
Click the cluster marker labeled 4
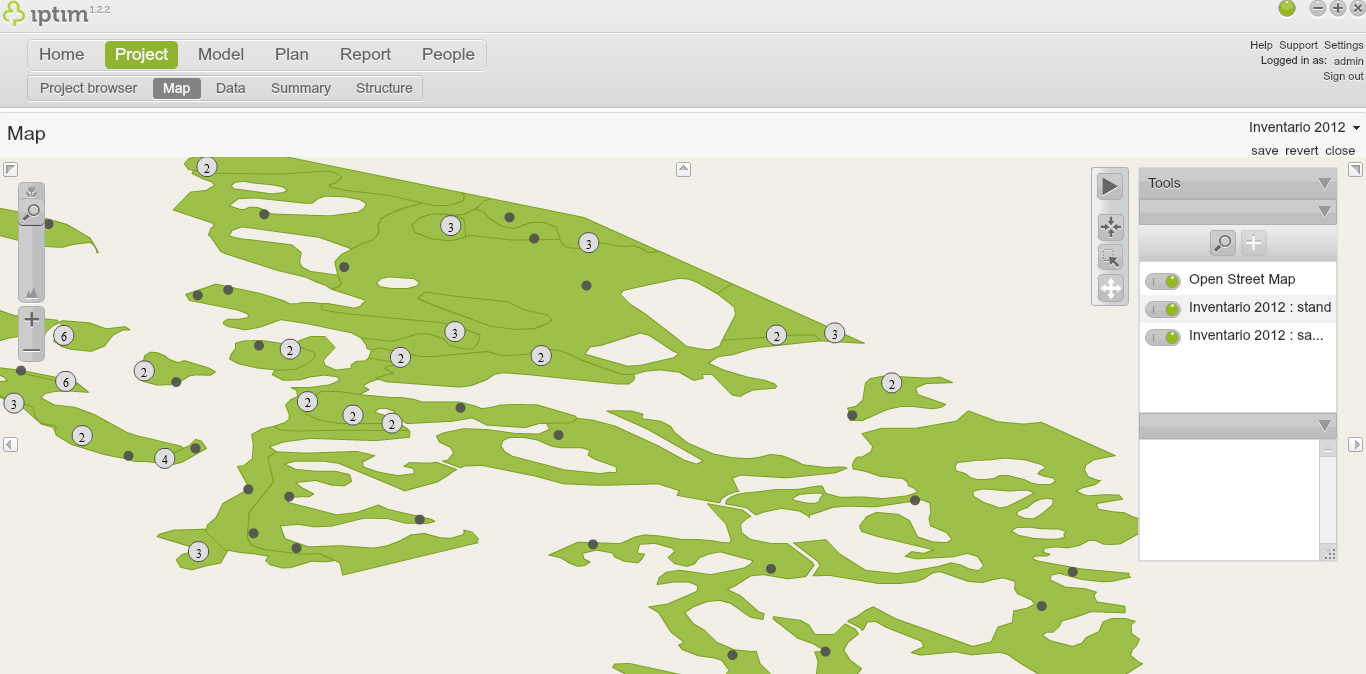pos(165,459)
